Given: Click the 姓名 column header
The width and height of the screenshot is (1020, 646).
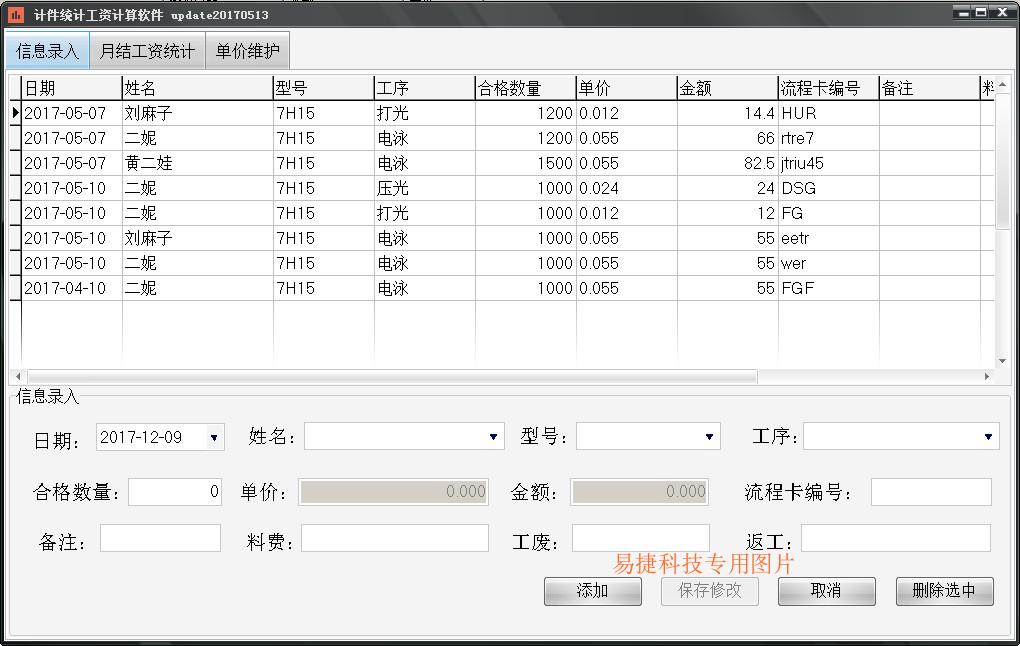Looking at the screenshot, I should click(198, 88).
